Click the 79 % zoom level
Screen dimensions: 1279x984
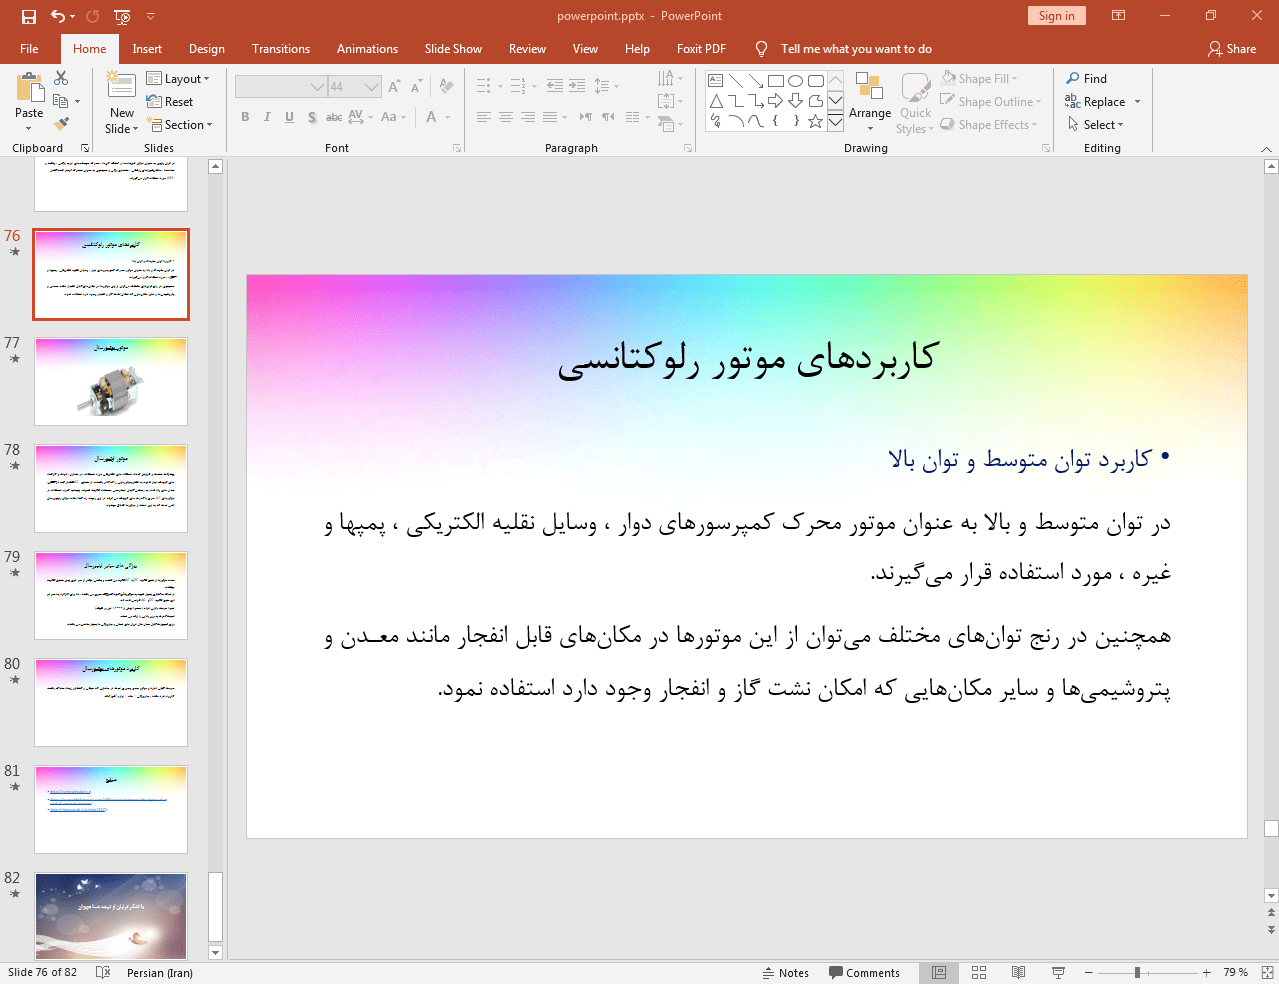coord(1235,972)
